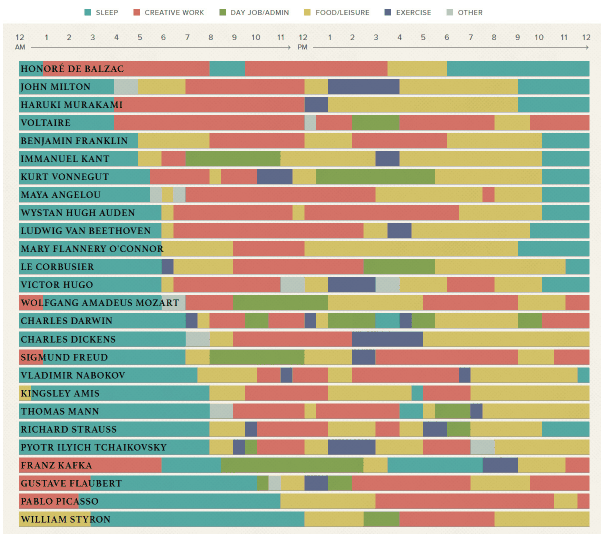
Task: Click the Le Corbusier row label
Action: click(57, 267)
